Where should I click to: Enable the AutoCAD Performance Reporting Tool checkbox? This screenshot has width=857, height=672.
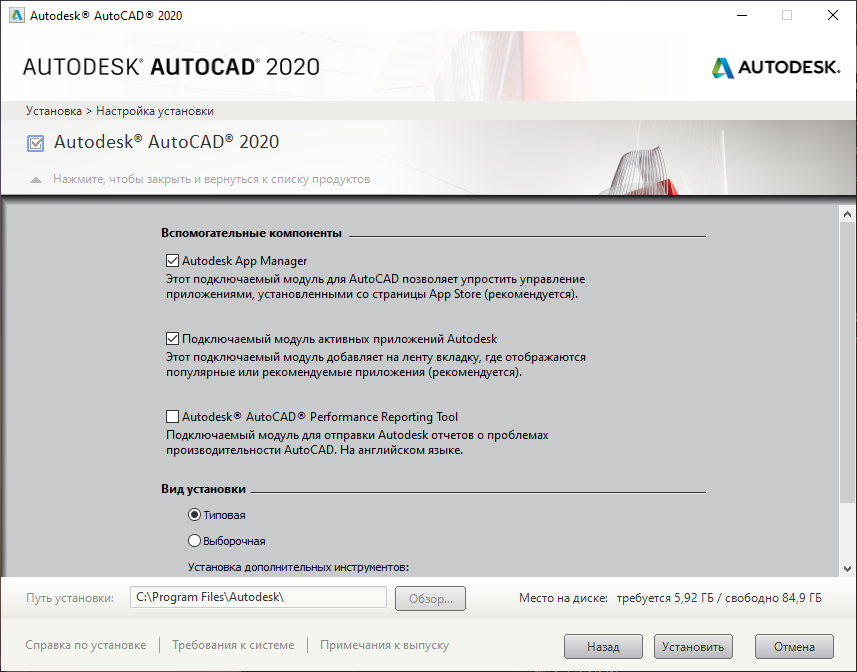(x=172, y=417)
